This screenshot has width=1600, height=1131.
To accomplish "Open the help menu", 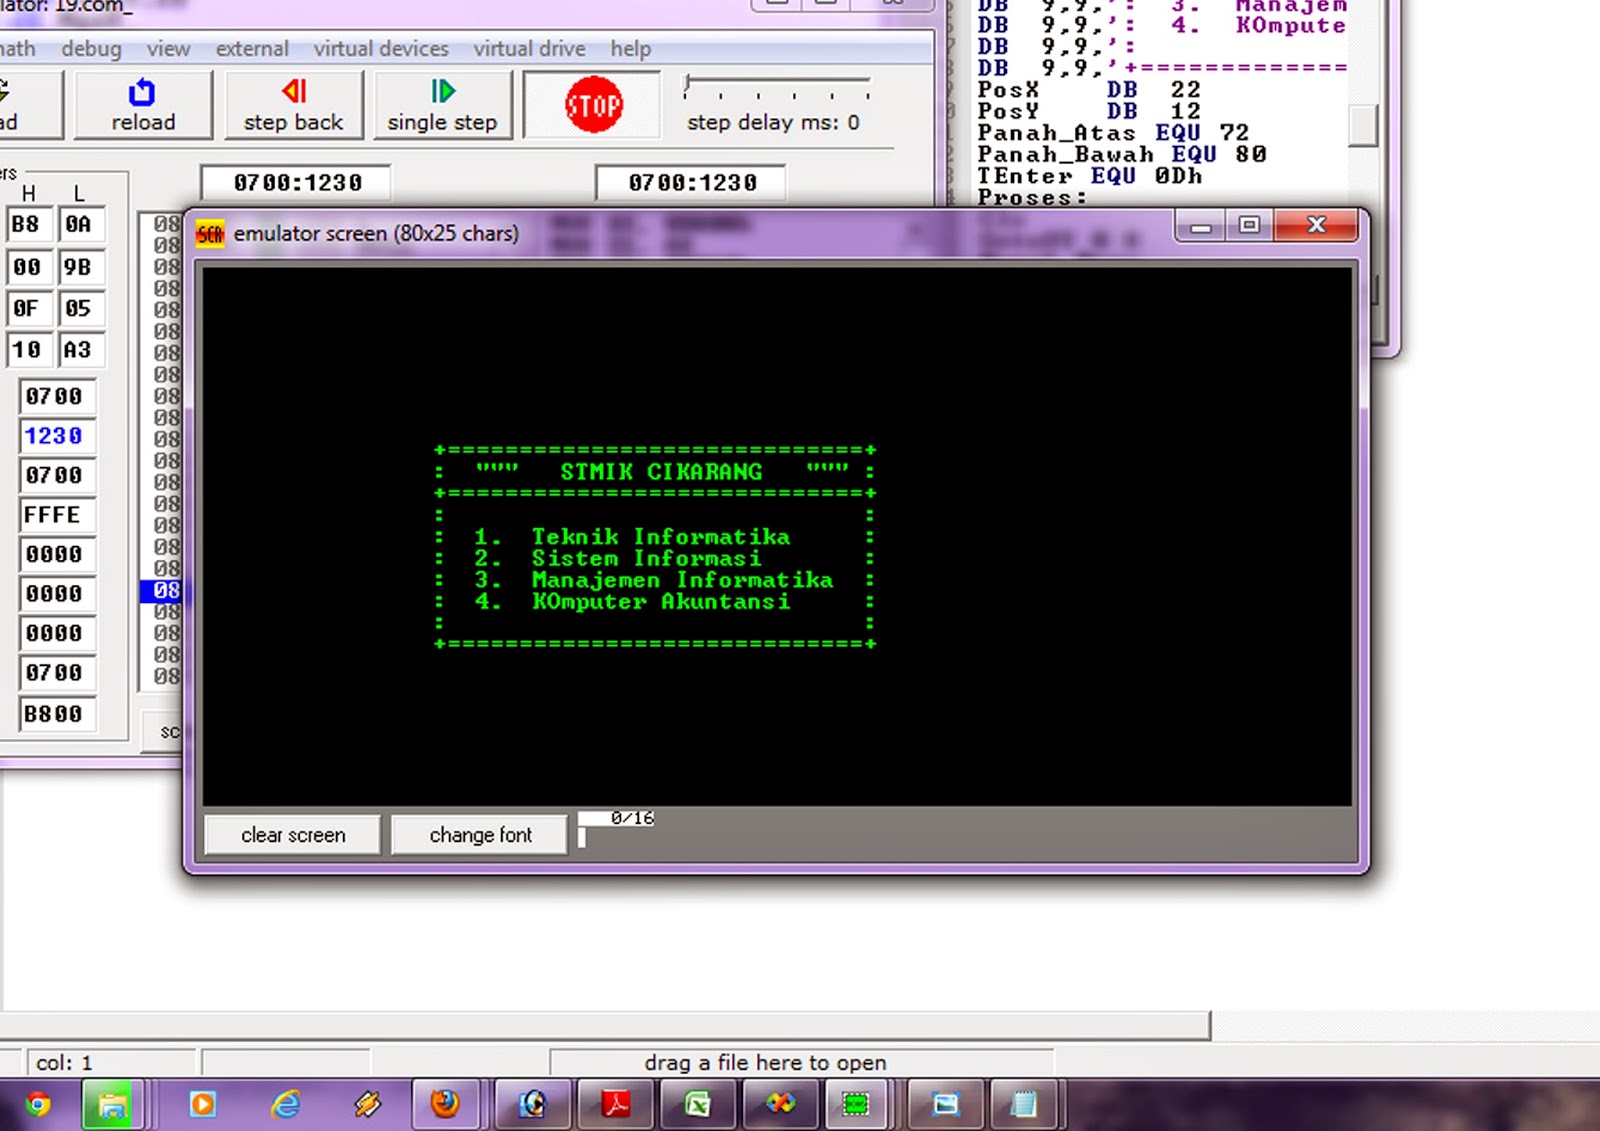I will (x=630, y=48).
